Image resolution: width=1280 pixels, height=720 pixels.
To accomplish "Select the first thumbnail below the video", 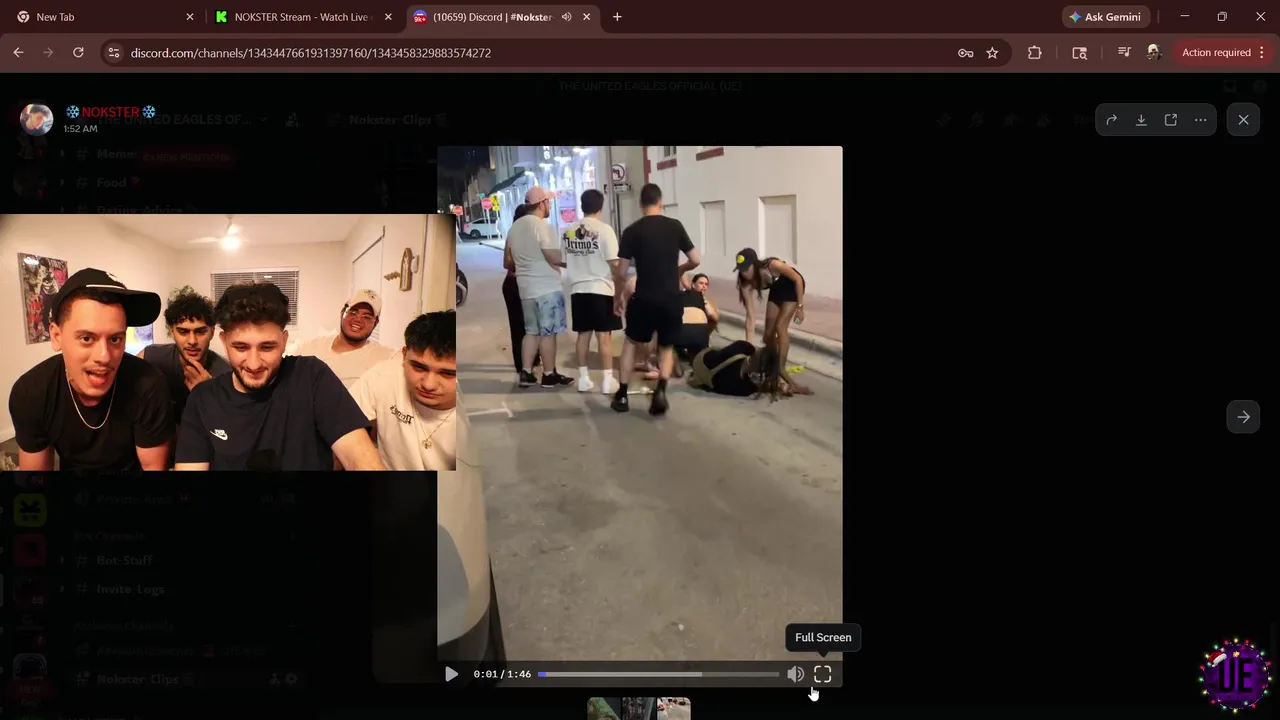I will pos(603,708).
